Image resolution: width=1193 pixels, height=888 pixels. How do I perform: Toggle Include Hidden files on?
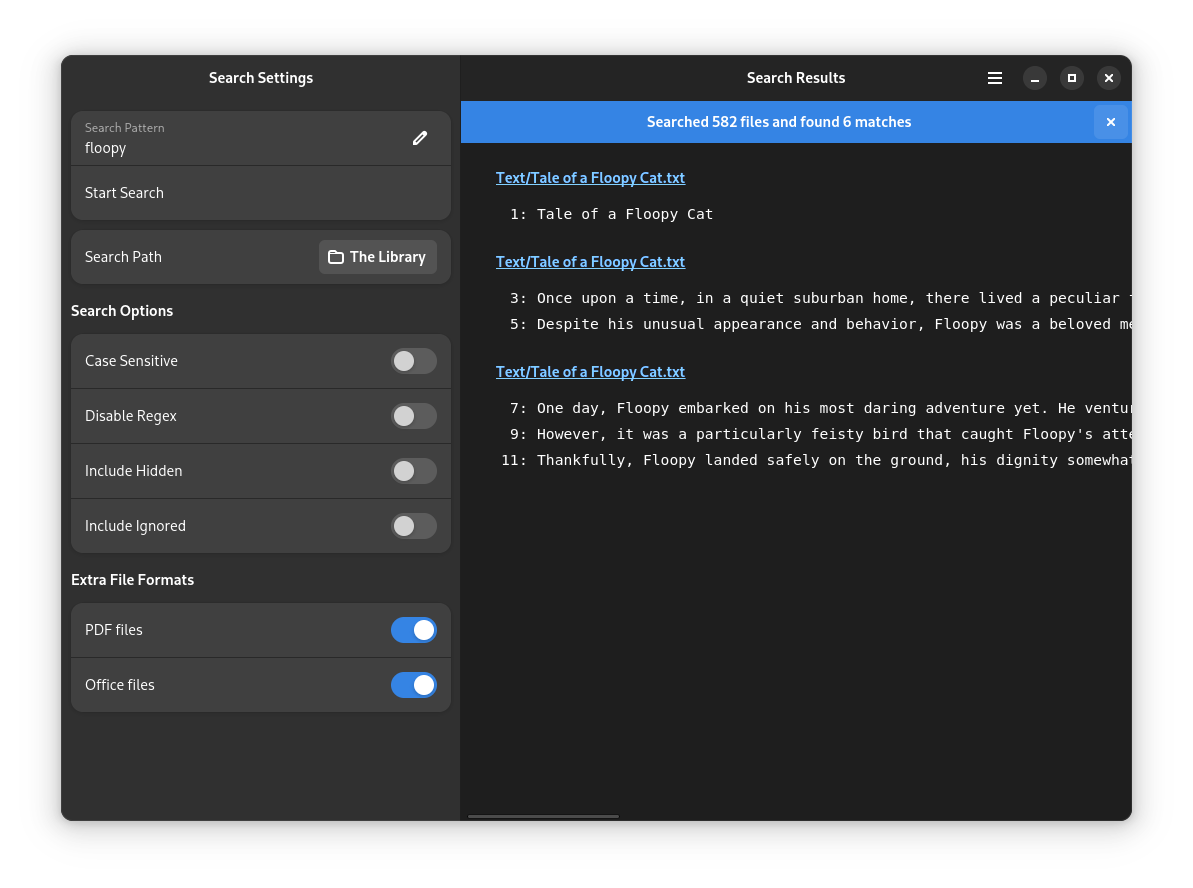(x=413, y=471)
